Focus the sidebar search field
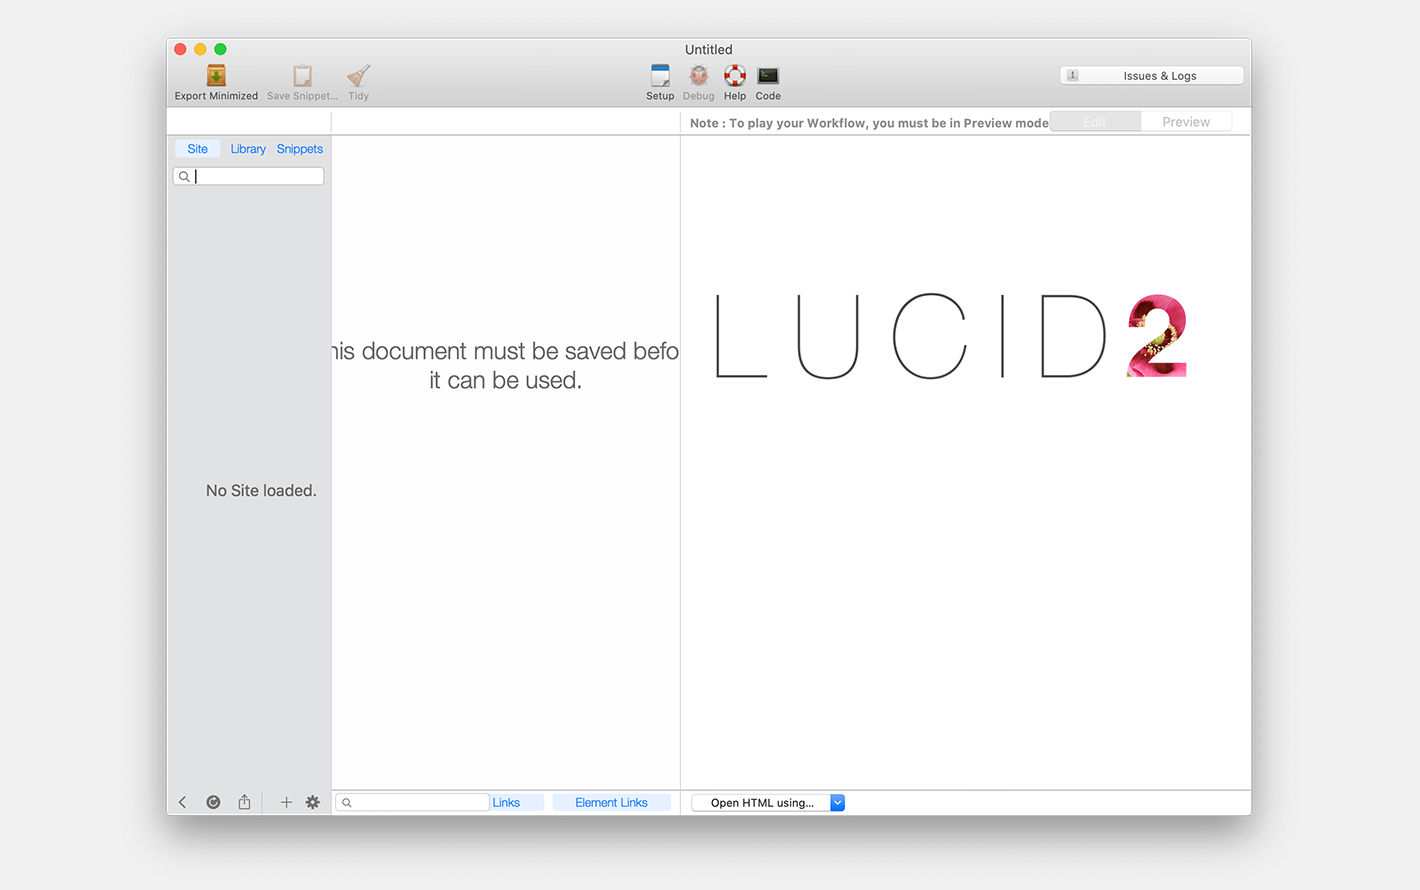1420x890 pixels. (x=249, y=176)
